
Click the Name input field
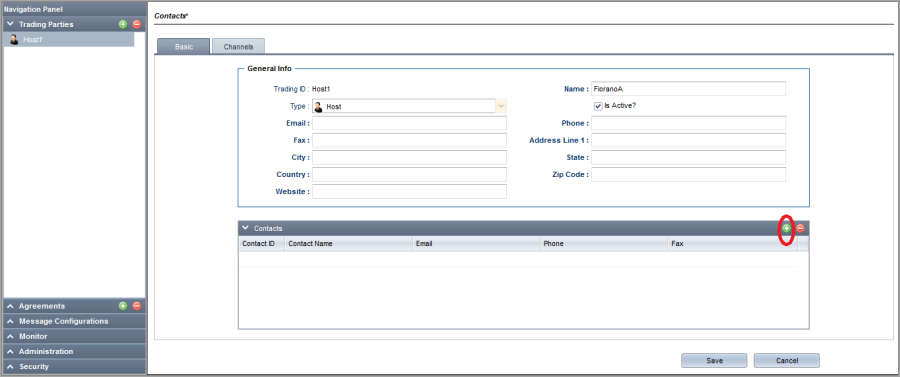click(688, 89)
